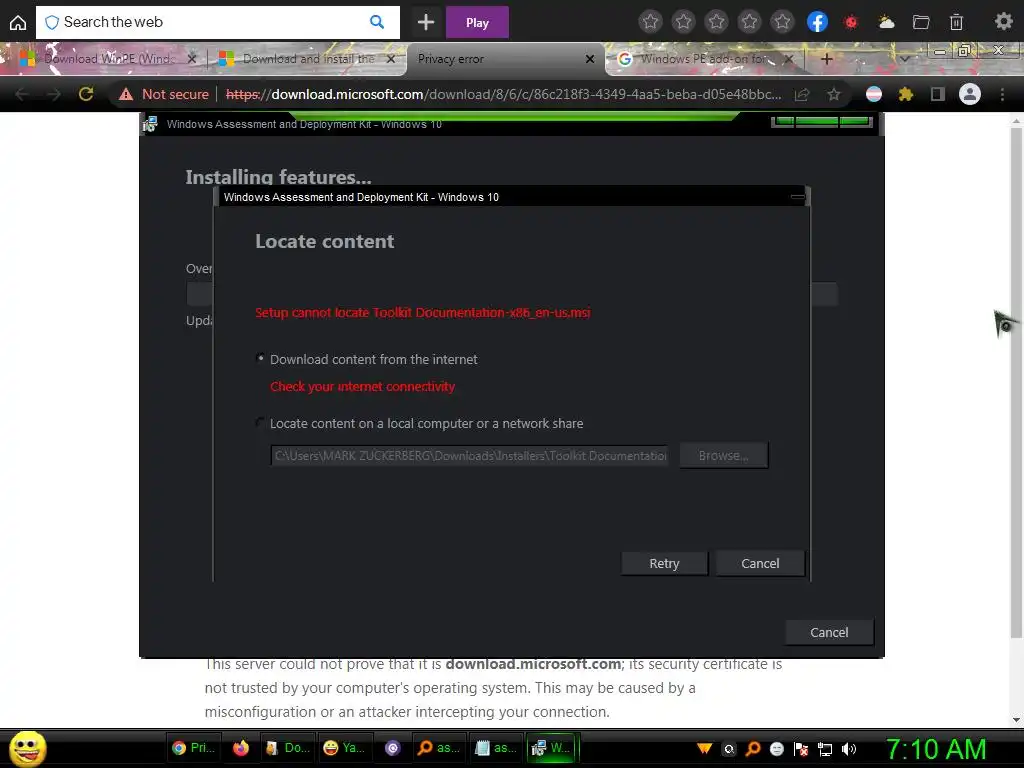Open the folder icon in the top bar
Image resolution: width=1024 pixels, height=768 pixels.
coord(921,22)
